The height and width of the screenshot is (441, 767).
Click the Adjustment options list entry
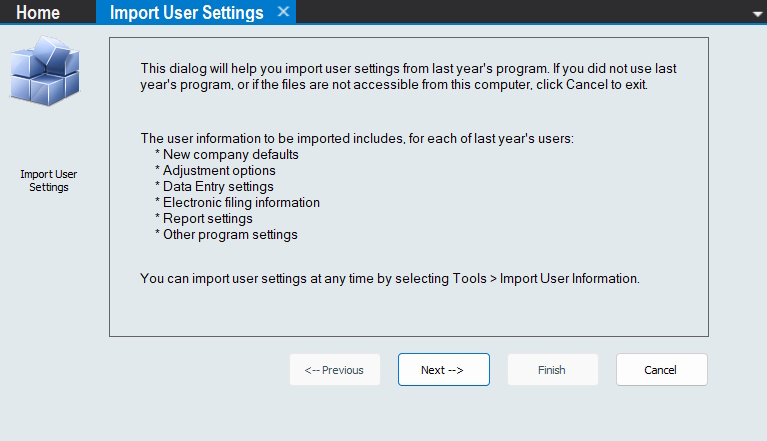[219, 171]
